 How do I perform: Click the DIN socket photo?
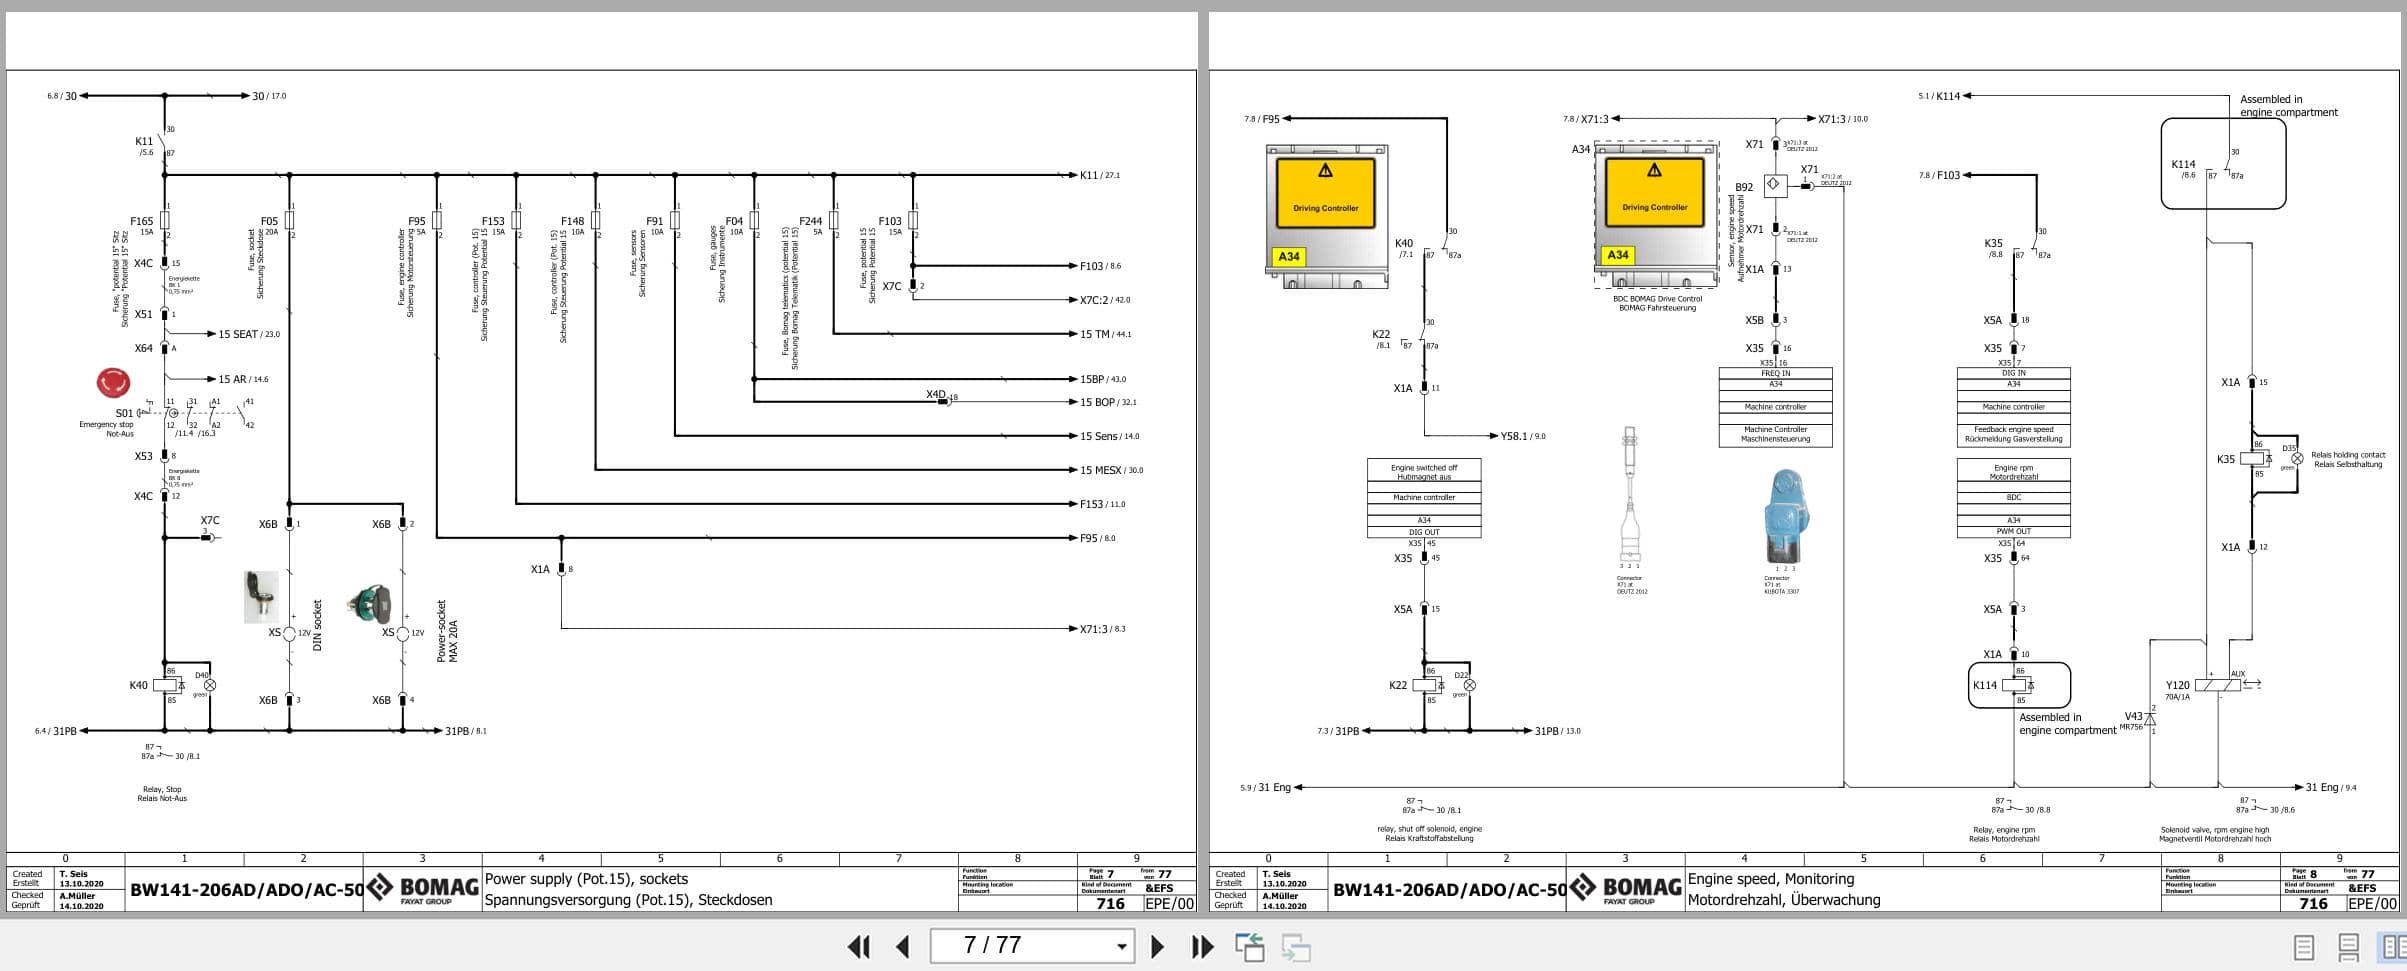(259, 597)
